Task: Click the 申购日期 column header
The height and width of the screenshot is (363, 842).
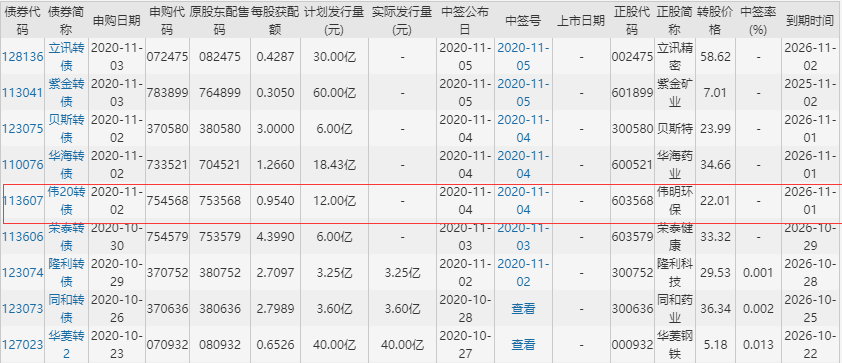Action: click(117, 20)
